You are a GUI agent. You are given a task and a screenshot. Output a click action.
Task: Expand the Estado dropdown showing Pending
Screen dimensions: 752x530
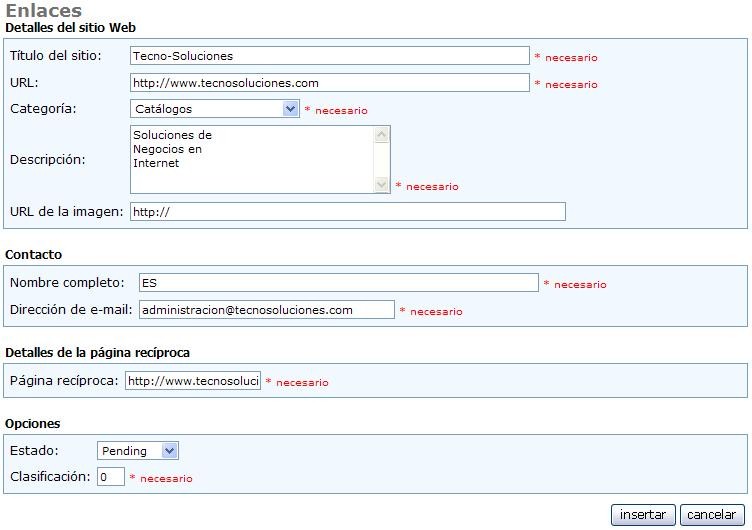(x=137, y=451)
